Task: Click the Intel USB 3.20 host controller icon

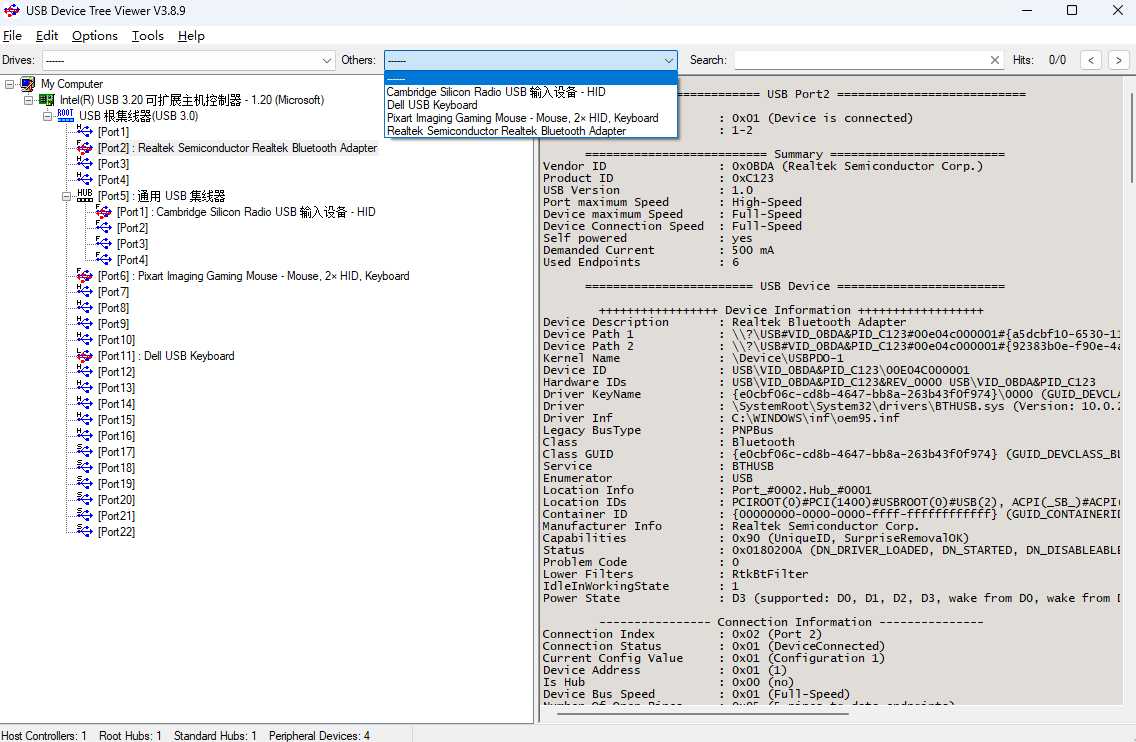Action: tap(47, 100)
